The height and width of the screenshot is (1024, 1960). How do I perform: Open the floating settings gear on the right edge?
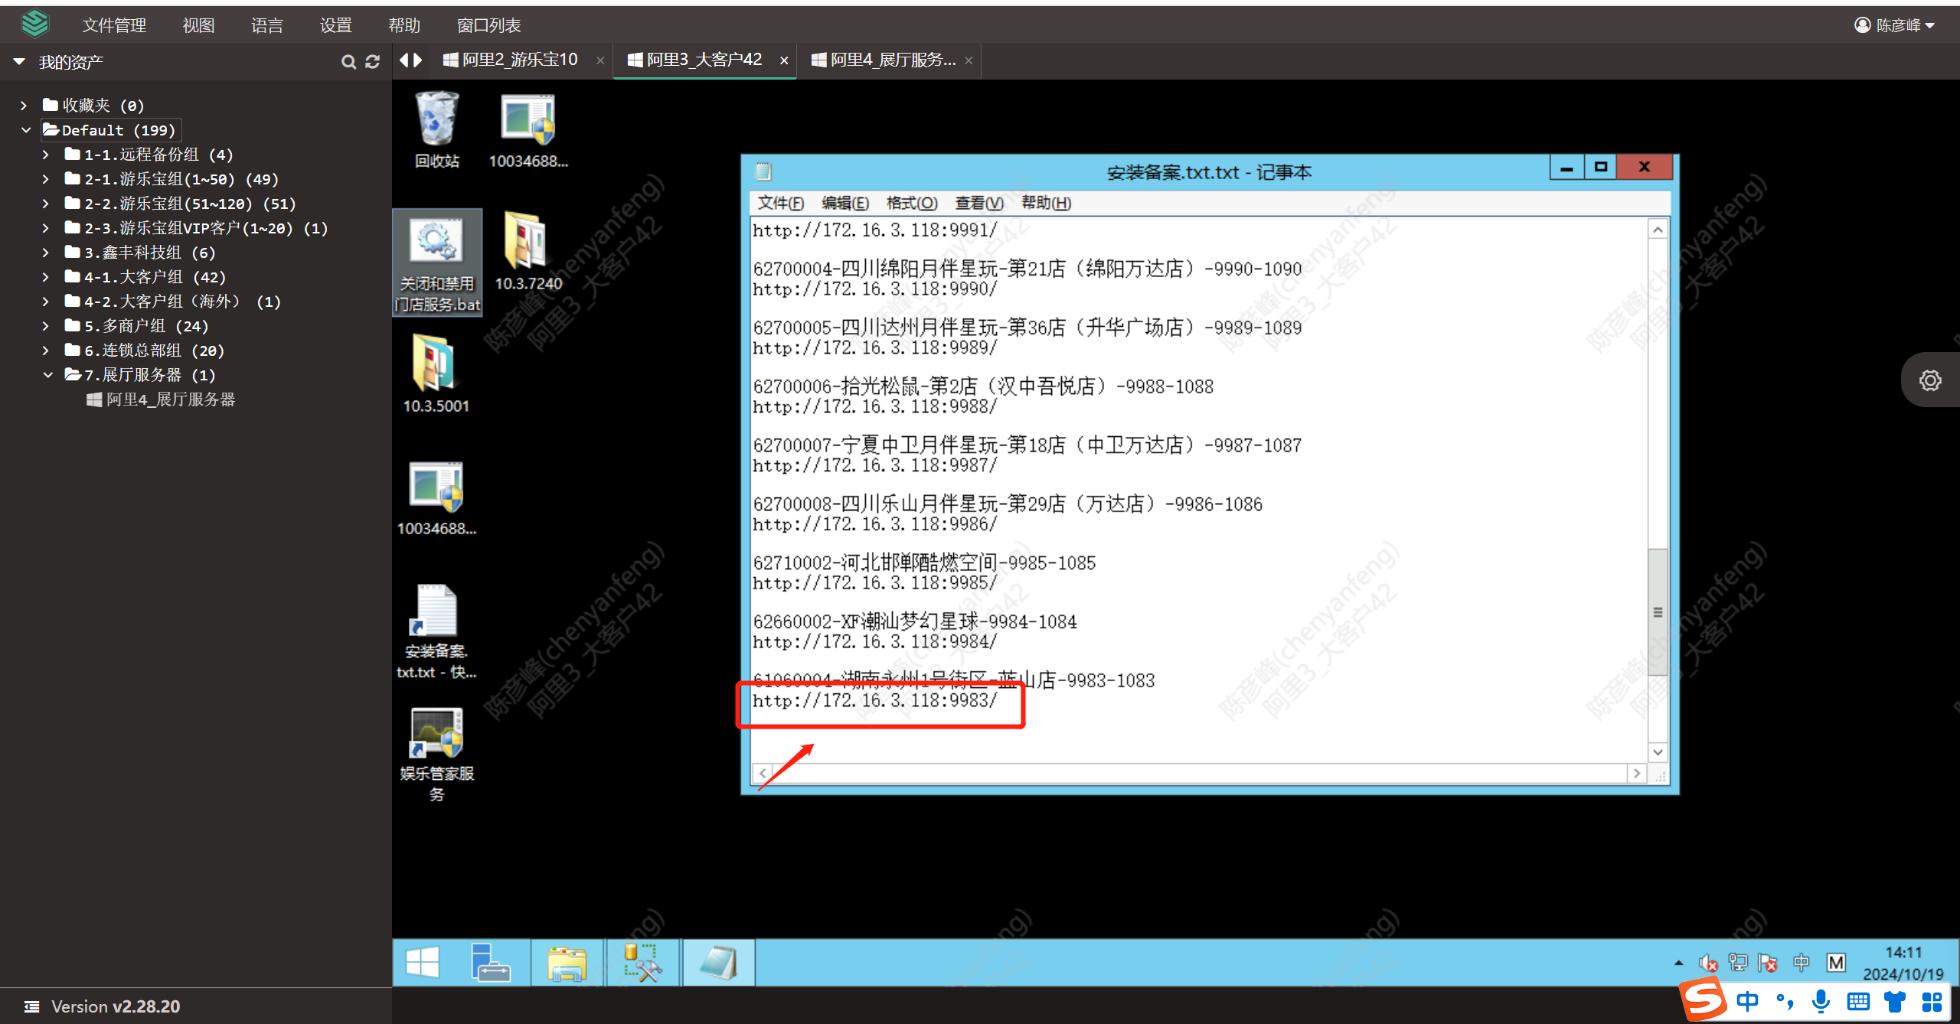pos(1930,380)
